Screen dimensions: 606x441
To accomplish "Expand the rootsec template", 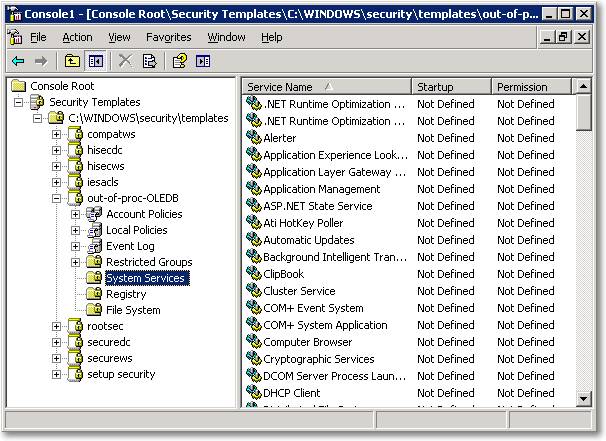I will tap(56, 326).
